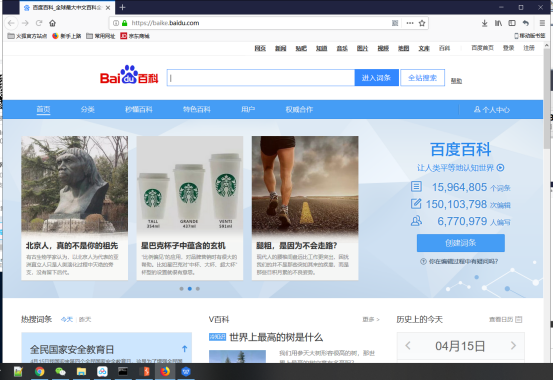The width and height of the screenshot is (554, 381).
Task: Focus the Baidu Baike search input
Action: [261, 78]
